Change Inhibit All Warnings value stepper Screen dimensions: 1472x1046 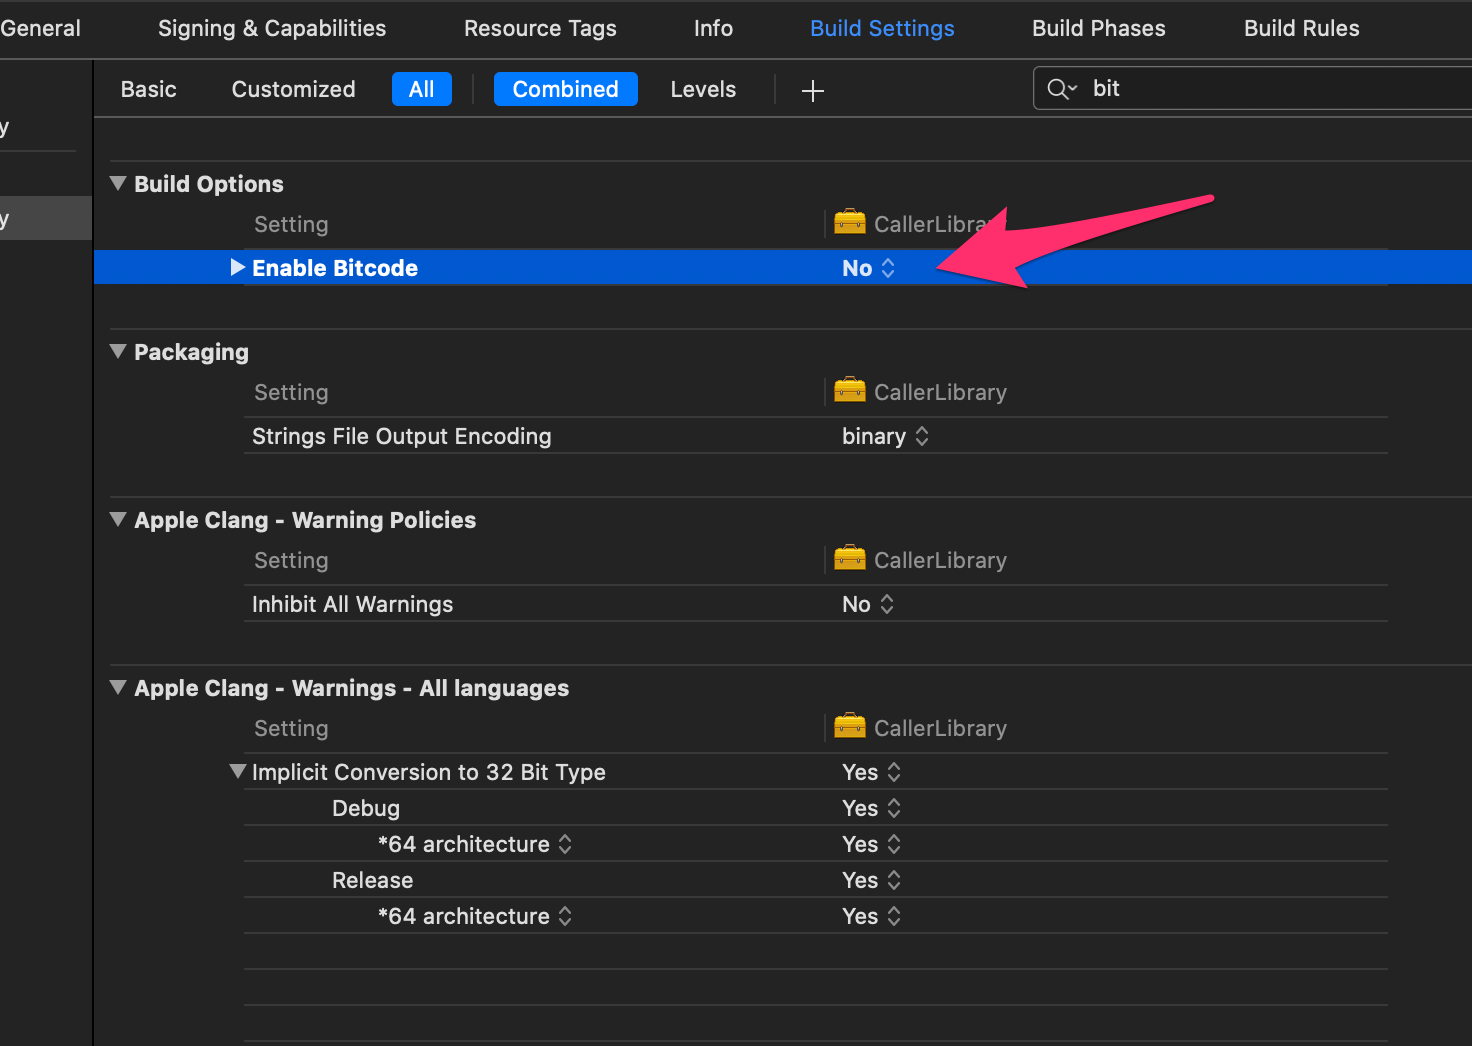[886, 604]
